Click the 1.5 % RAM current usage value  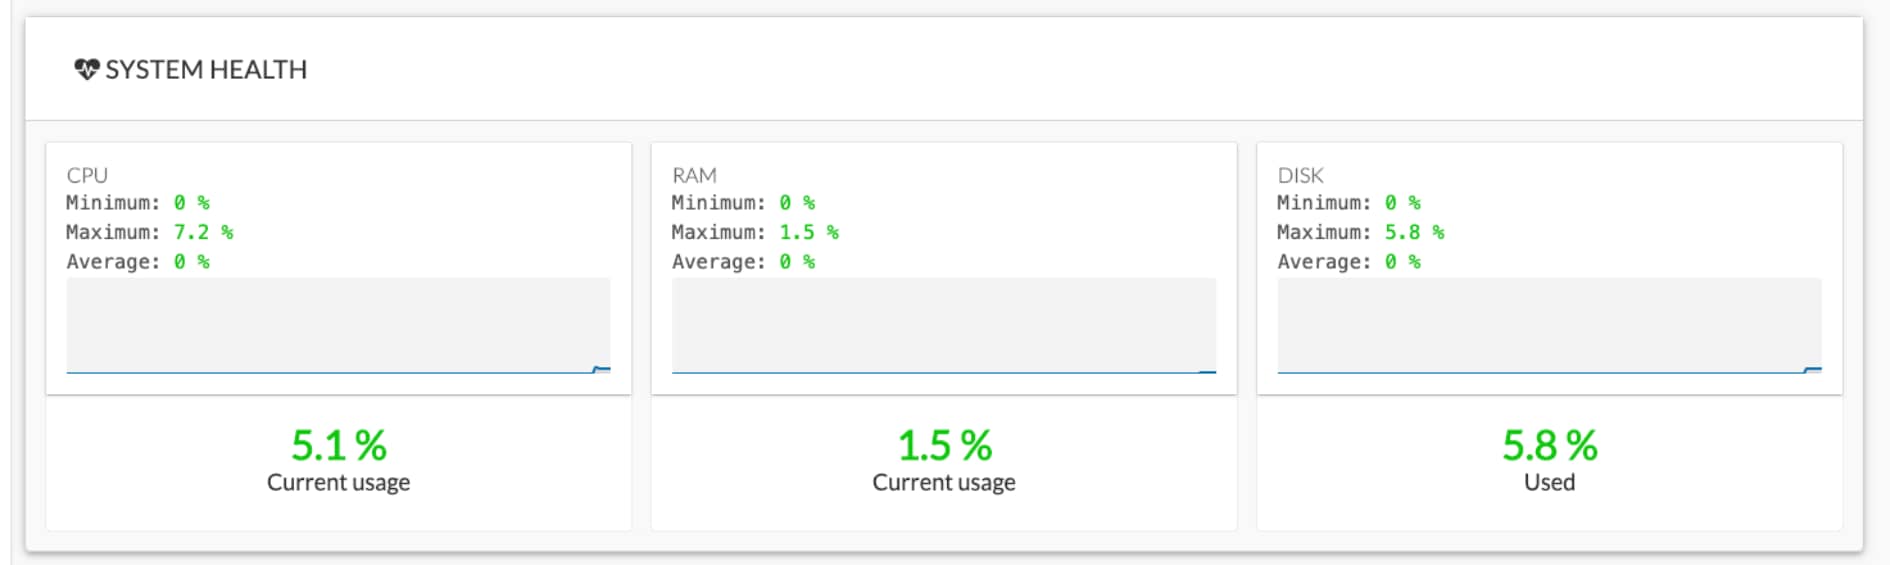(x=944, y=445)
